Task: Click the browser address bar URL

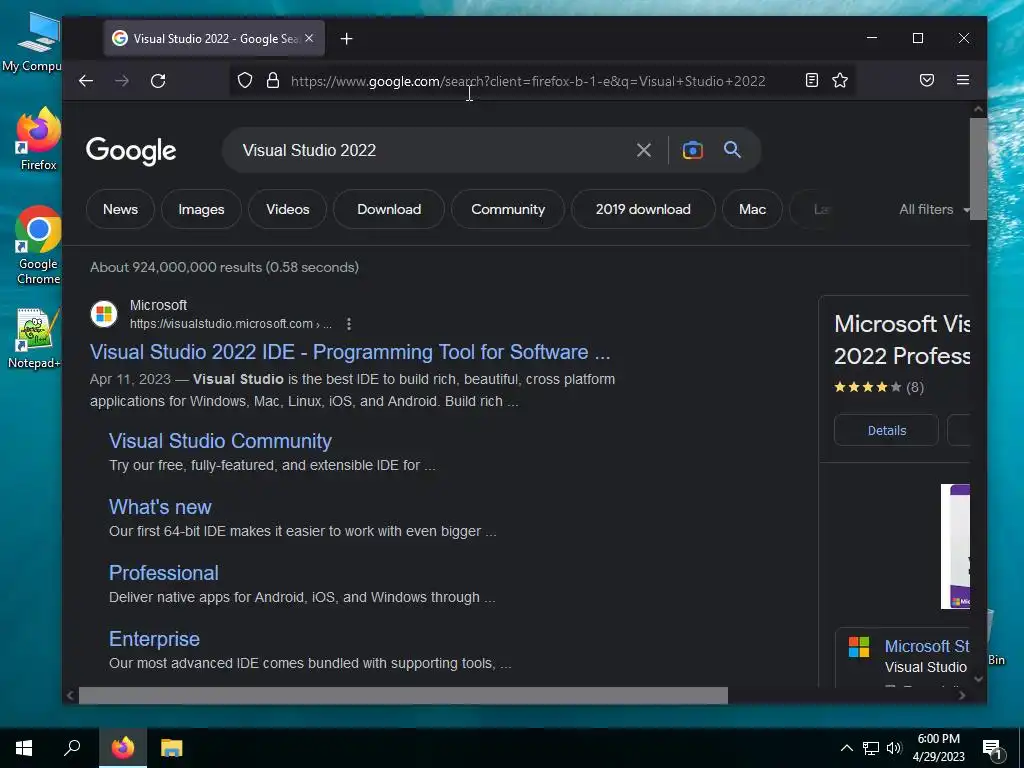Action: tap(528, 81)
